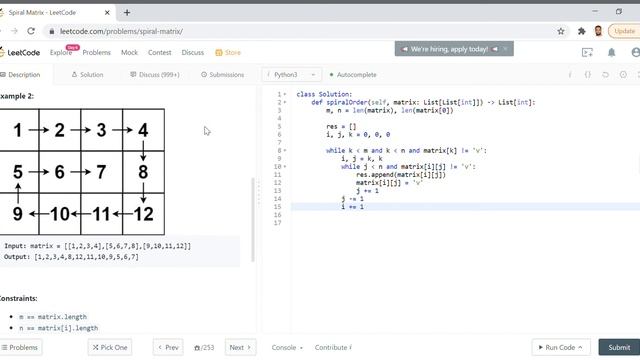Switch to the Discuss (999+) tab
640x360 pixels.
pos(155,75)
